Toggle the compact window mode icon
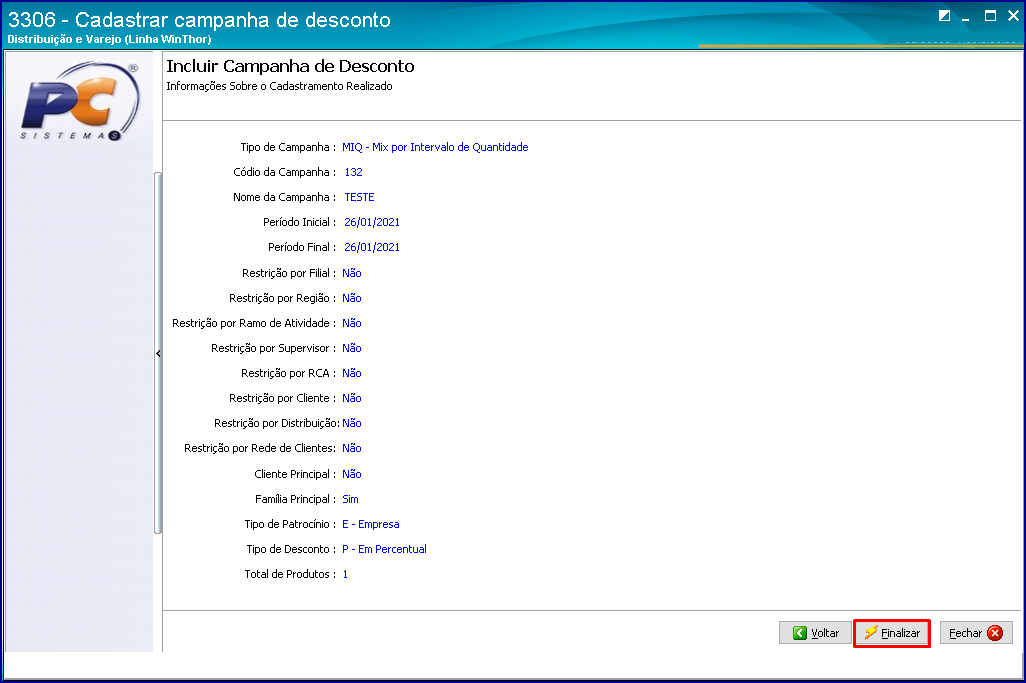Image resolution: width=1026 pixels, height=683 pixels. [x=944, y=16]
